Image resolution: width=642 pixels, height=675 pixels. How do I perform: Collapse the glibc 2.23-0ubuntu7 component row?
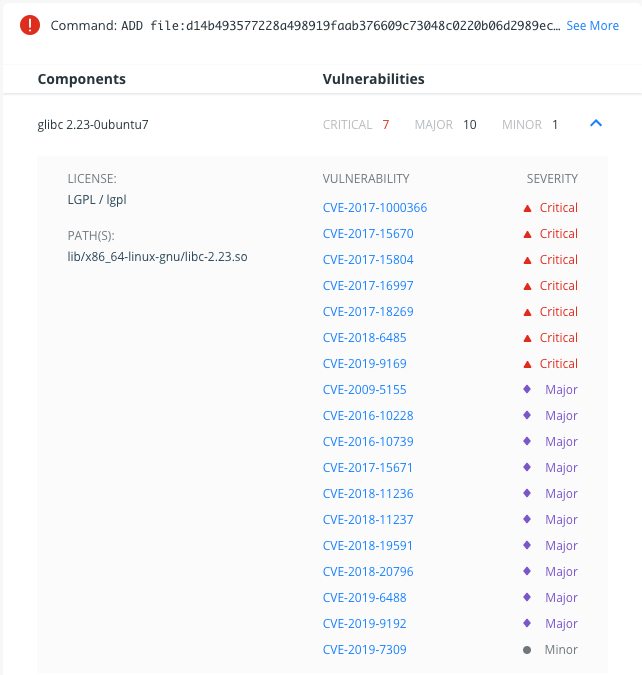click(596, 124)
